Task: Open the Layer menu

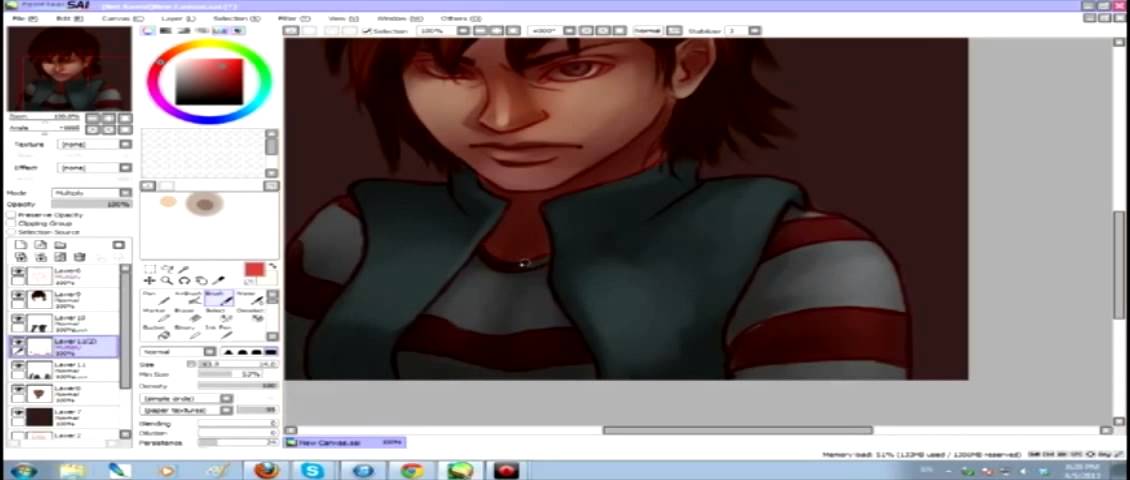Action: pos(177,18)
